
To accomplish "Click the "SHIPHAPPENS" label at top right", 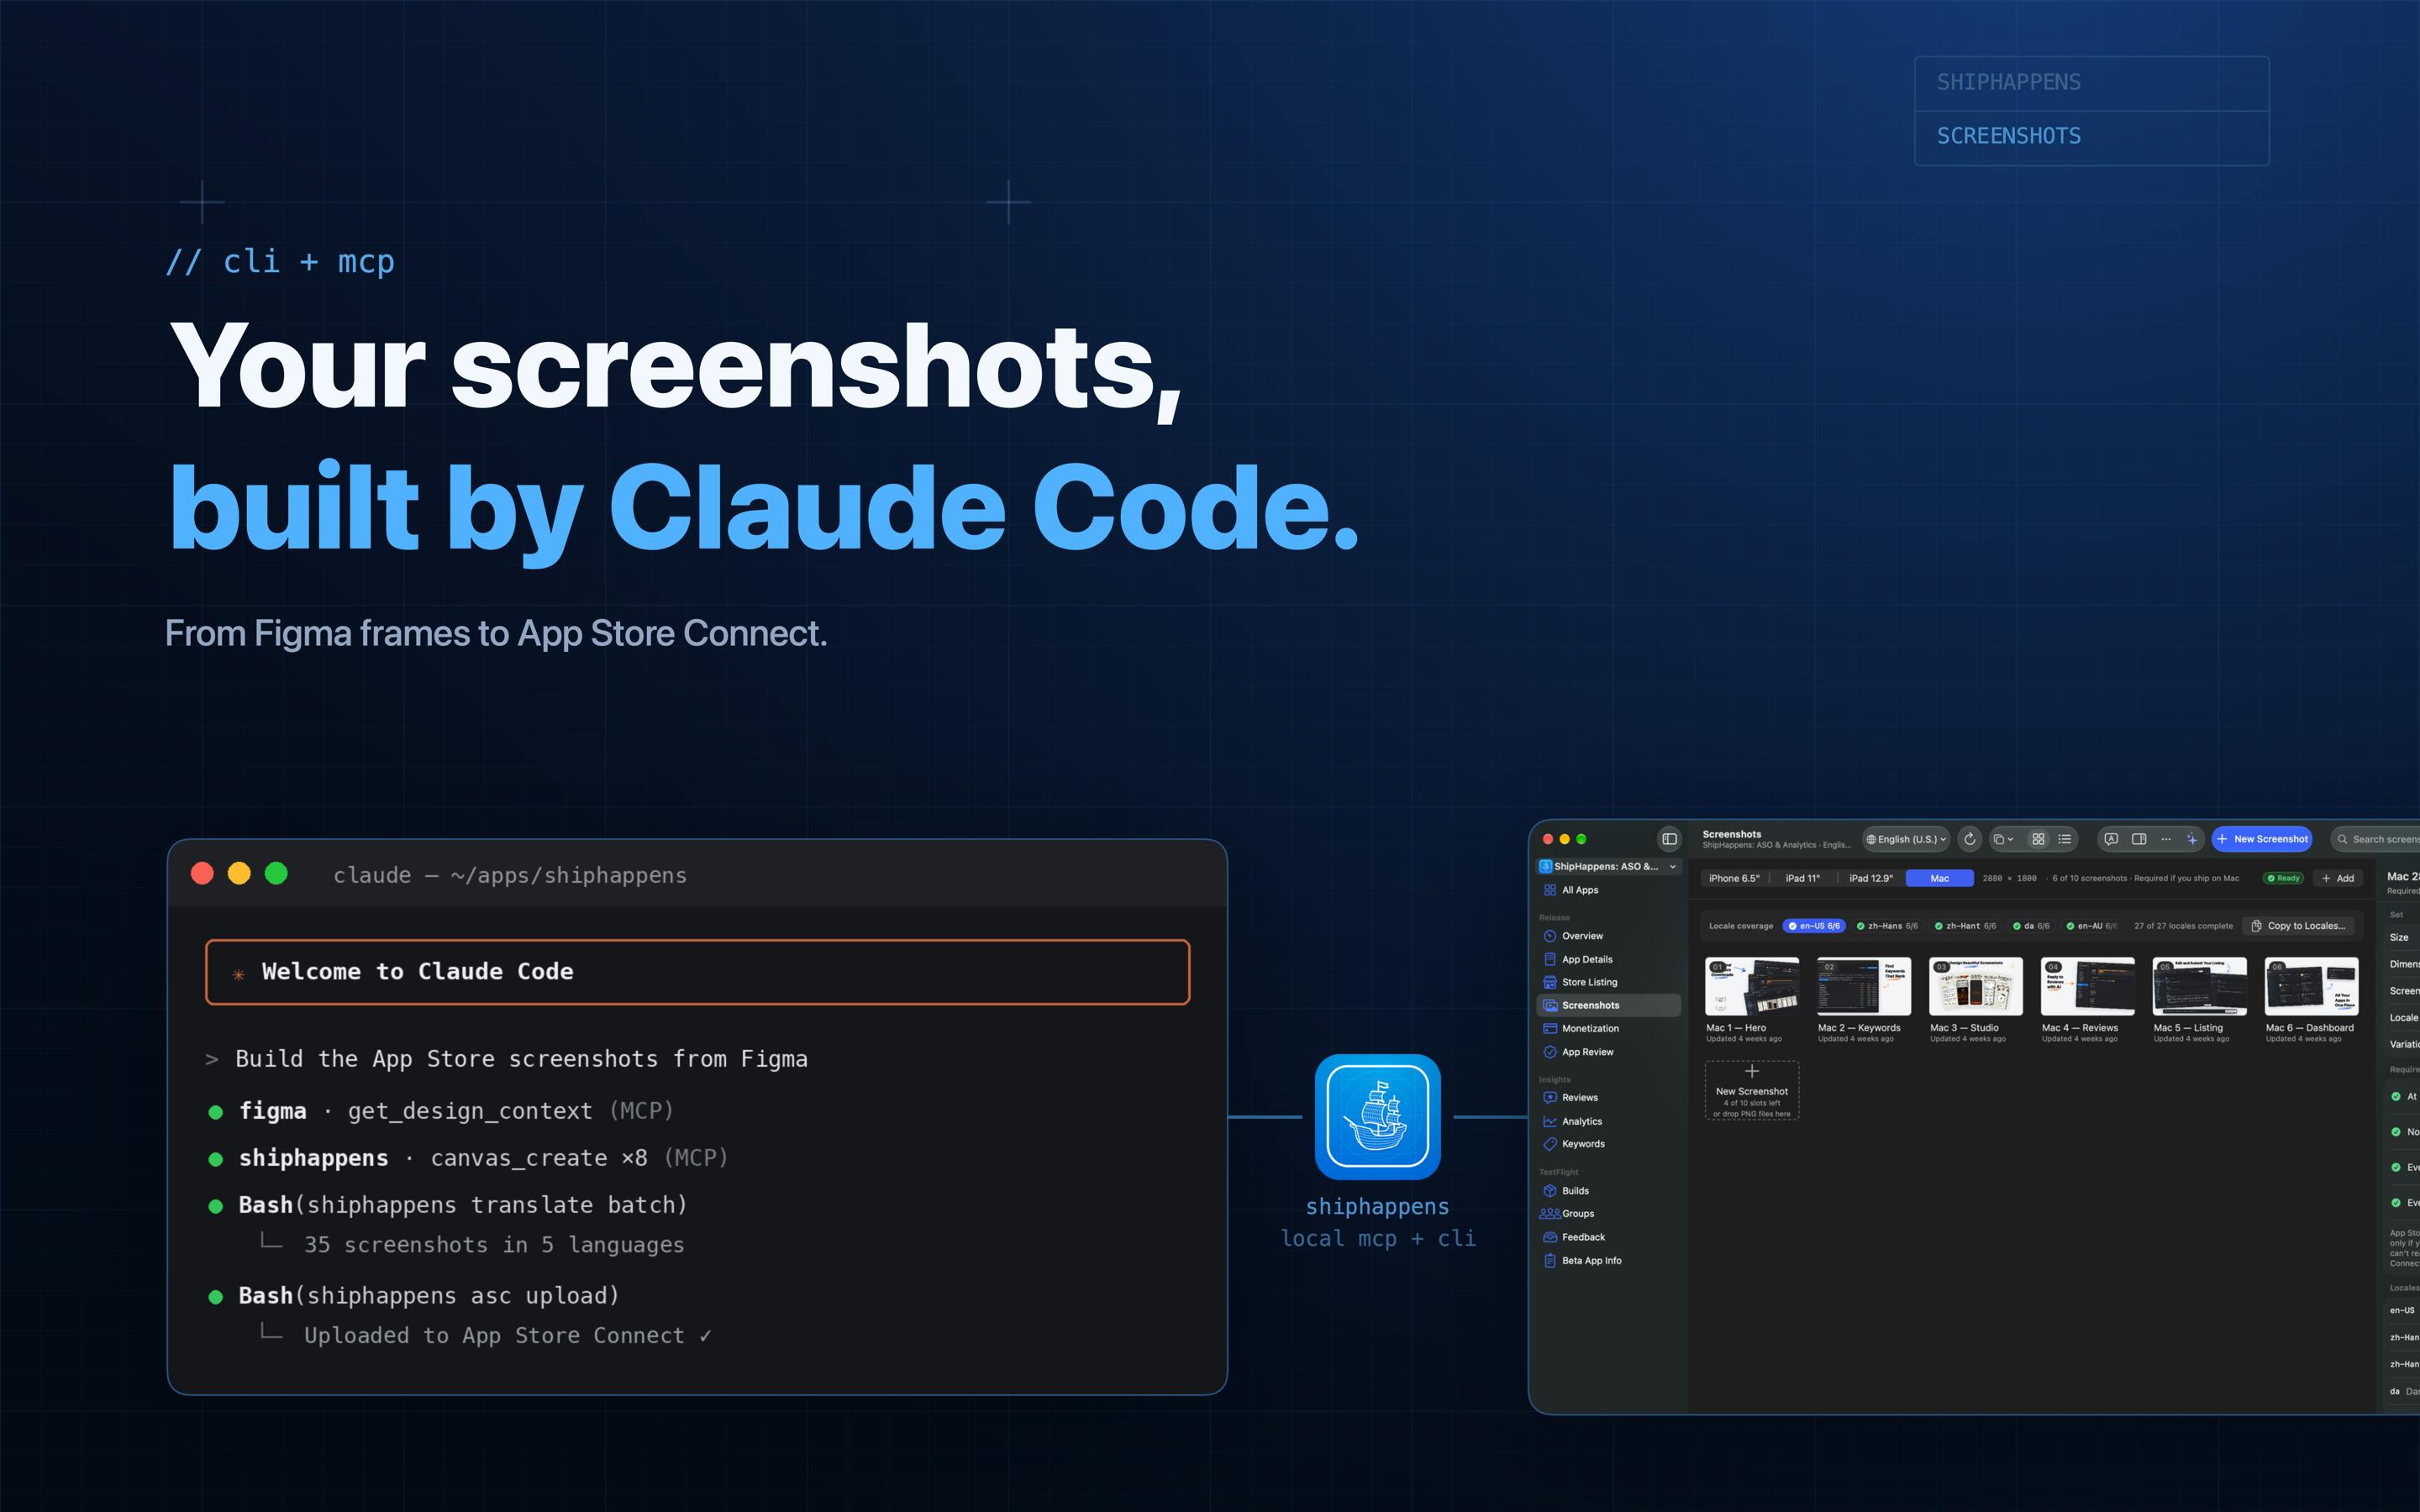I will 2008,82.
